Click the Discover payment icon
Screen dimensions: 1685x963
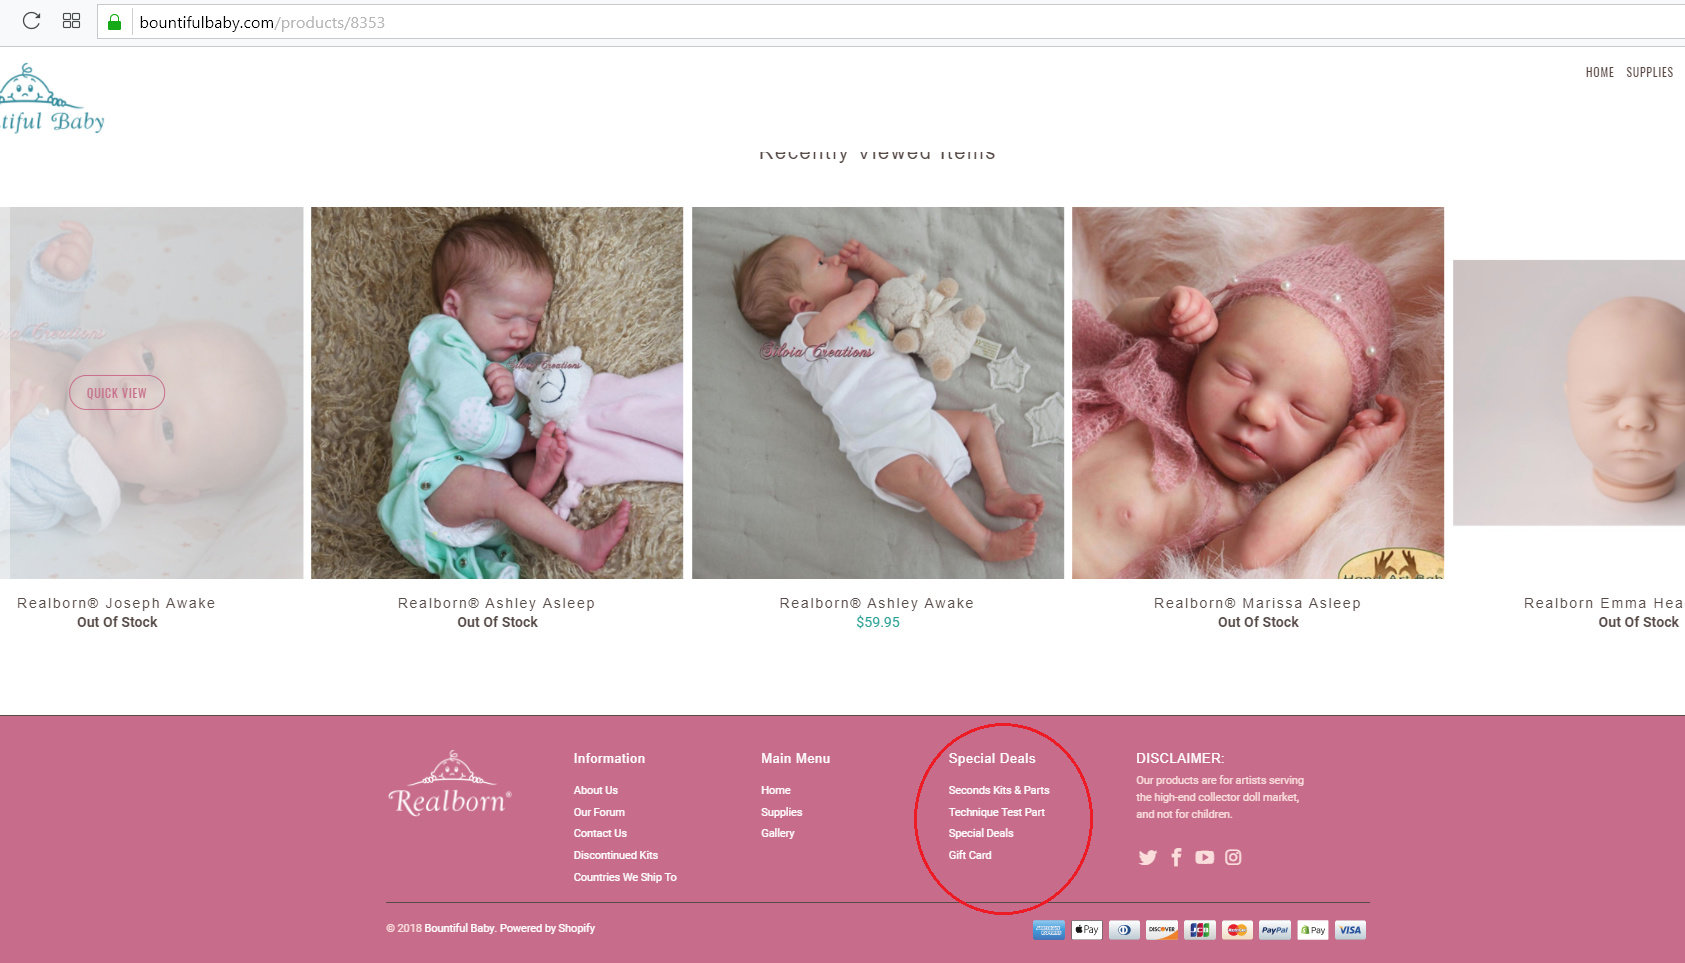1162,930
